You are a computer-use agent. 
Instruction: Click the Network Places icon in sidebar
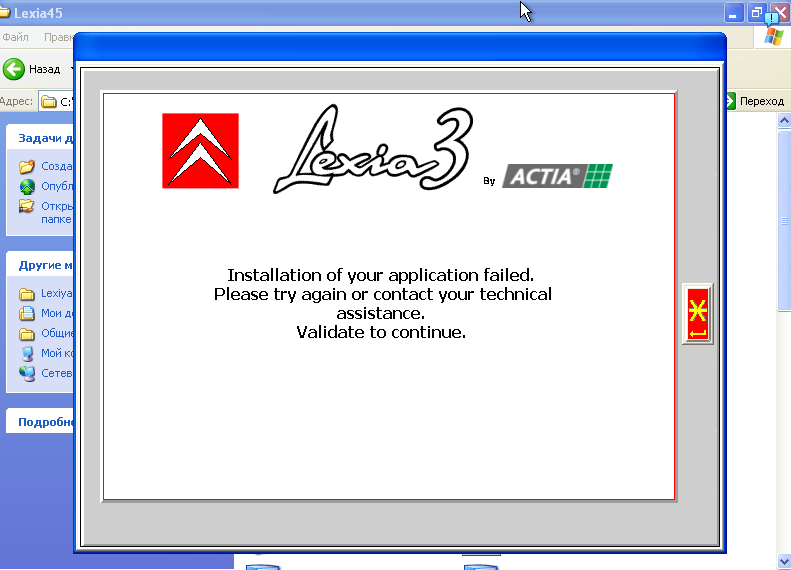[x=27, y=373]
